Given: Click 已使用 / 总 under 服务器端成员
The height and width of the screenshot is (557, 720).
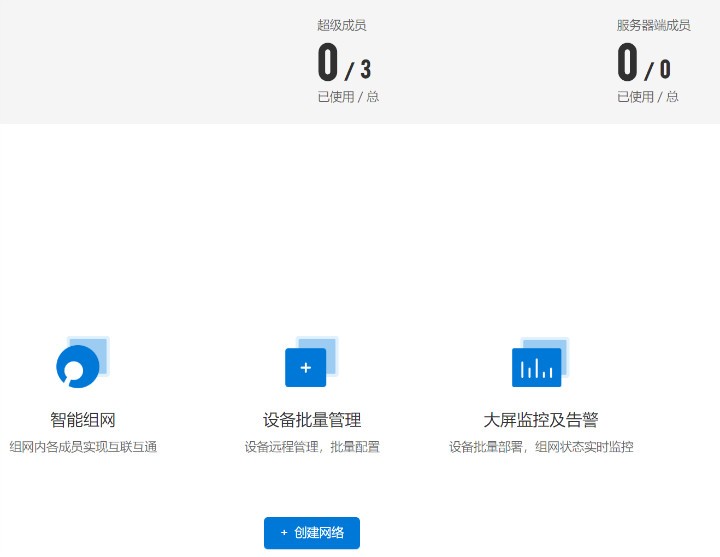Looking at the screenshot, I should (647, 97).
